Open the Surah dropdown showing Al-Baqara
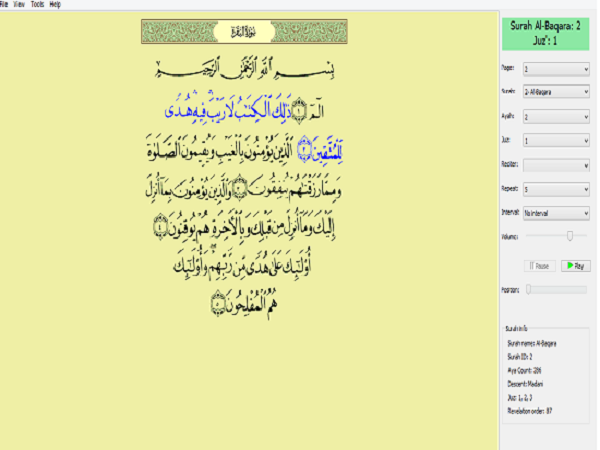Viewport: 600px width, 450px height. [556, 92]
